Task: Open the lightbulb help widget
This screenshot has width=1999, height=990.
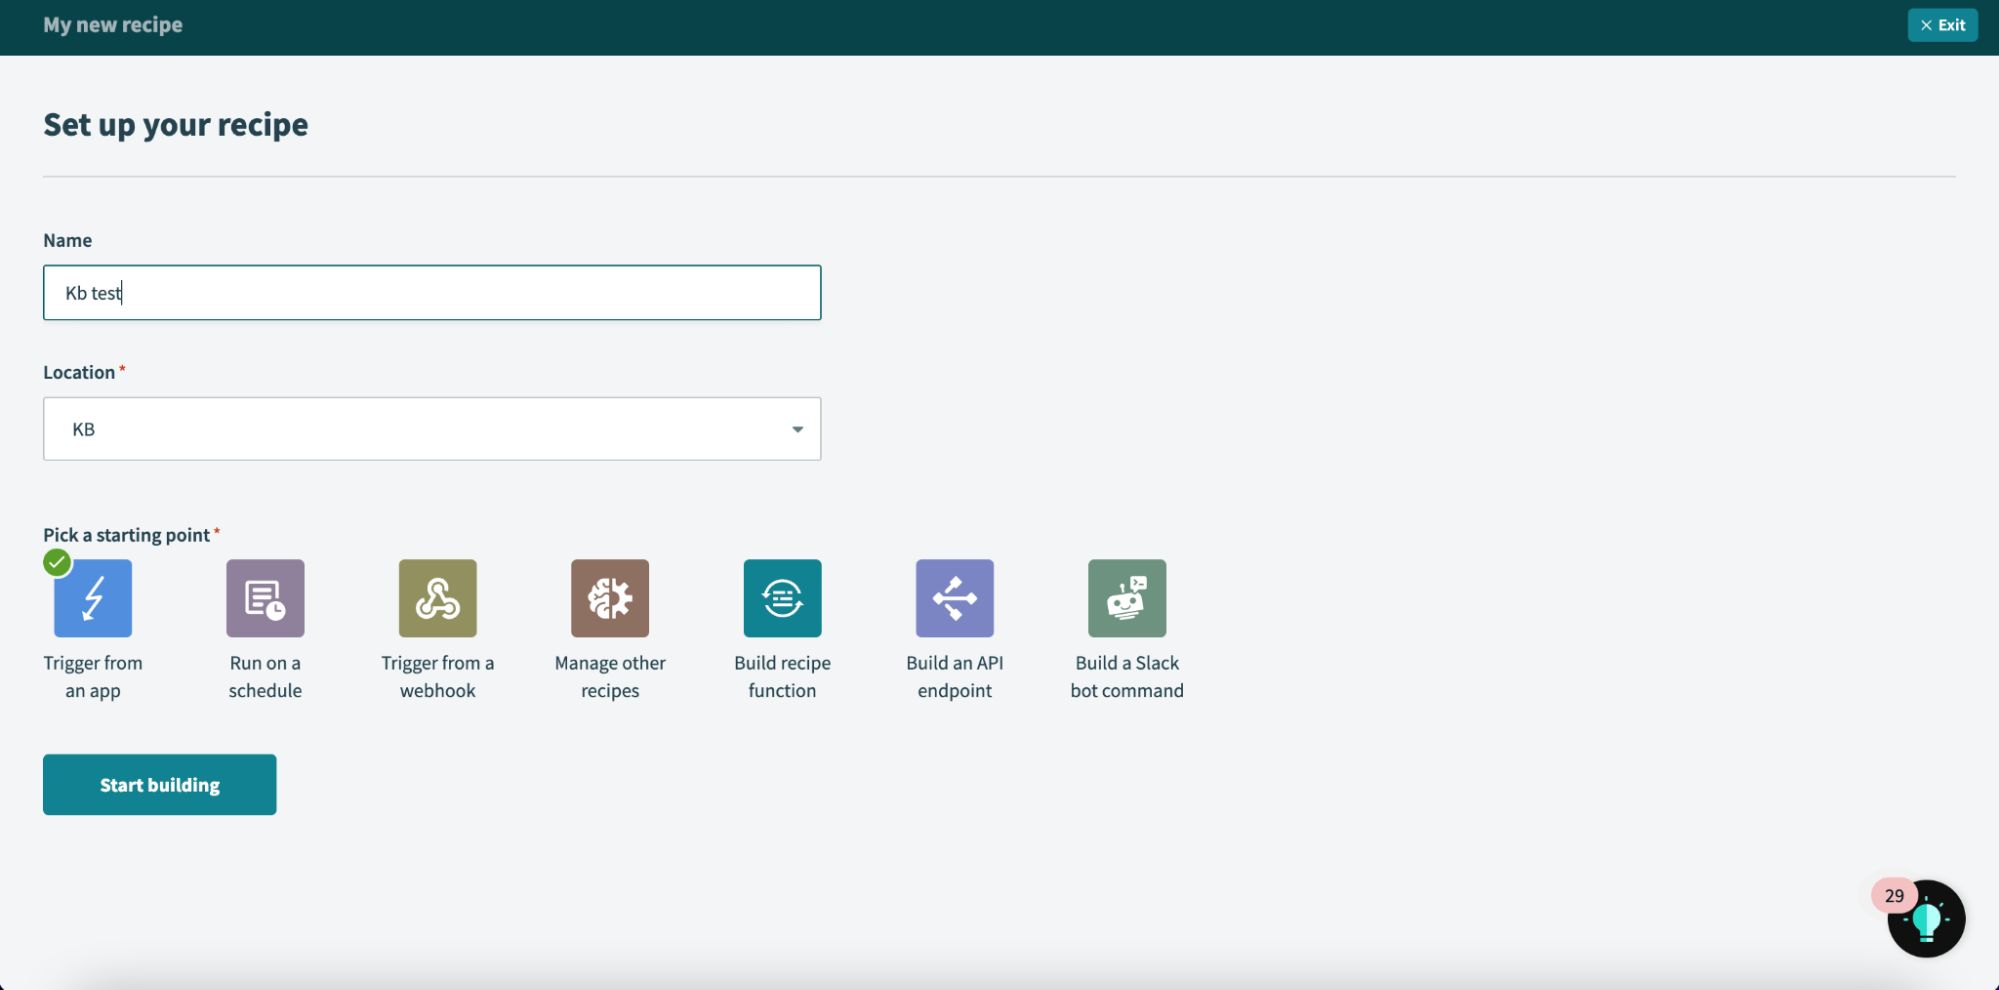Action: coord(1926,919)
